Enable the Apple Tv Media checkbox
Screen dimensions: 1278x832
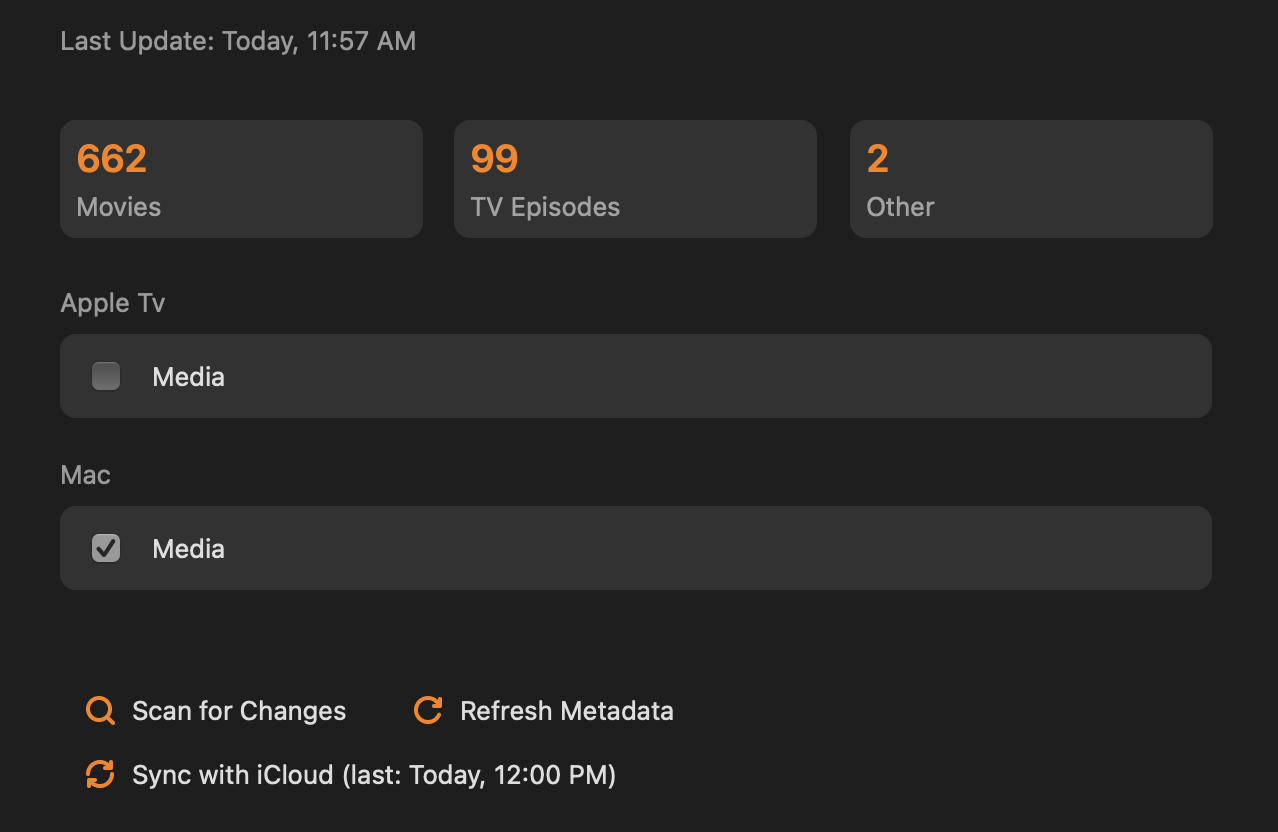tap(106, 376)
